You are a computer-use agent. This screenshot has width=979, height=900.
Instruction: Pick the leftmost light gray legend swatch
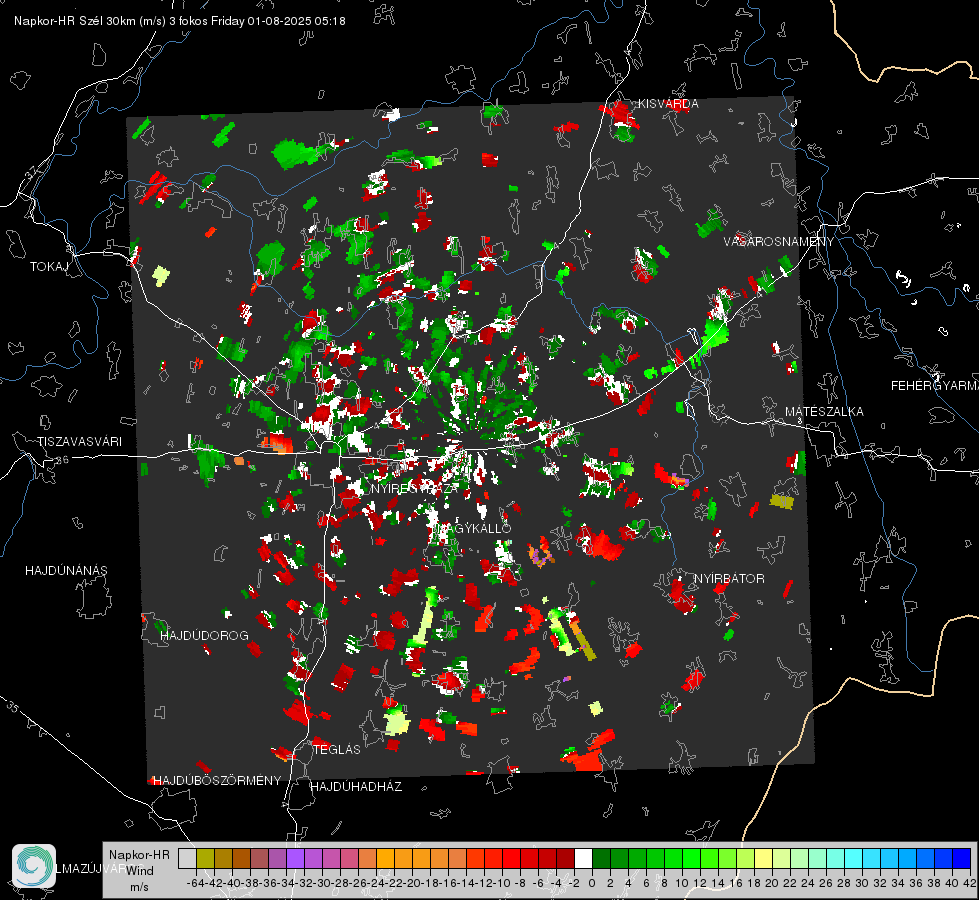[187, 858]
